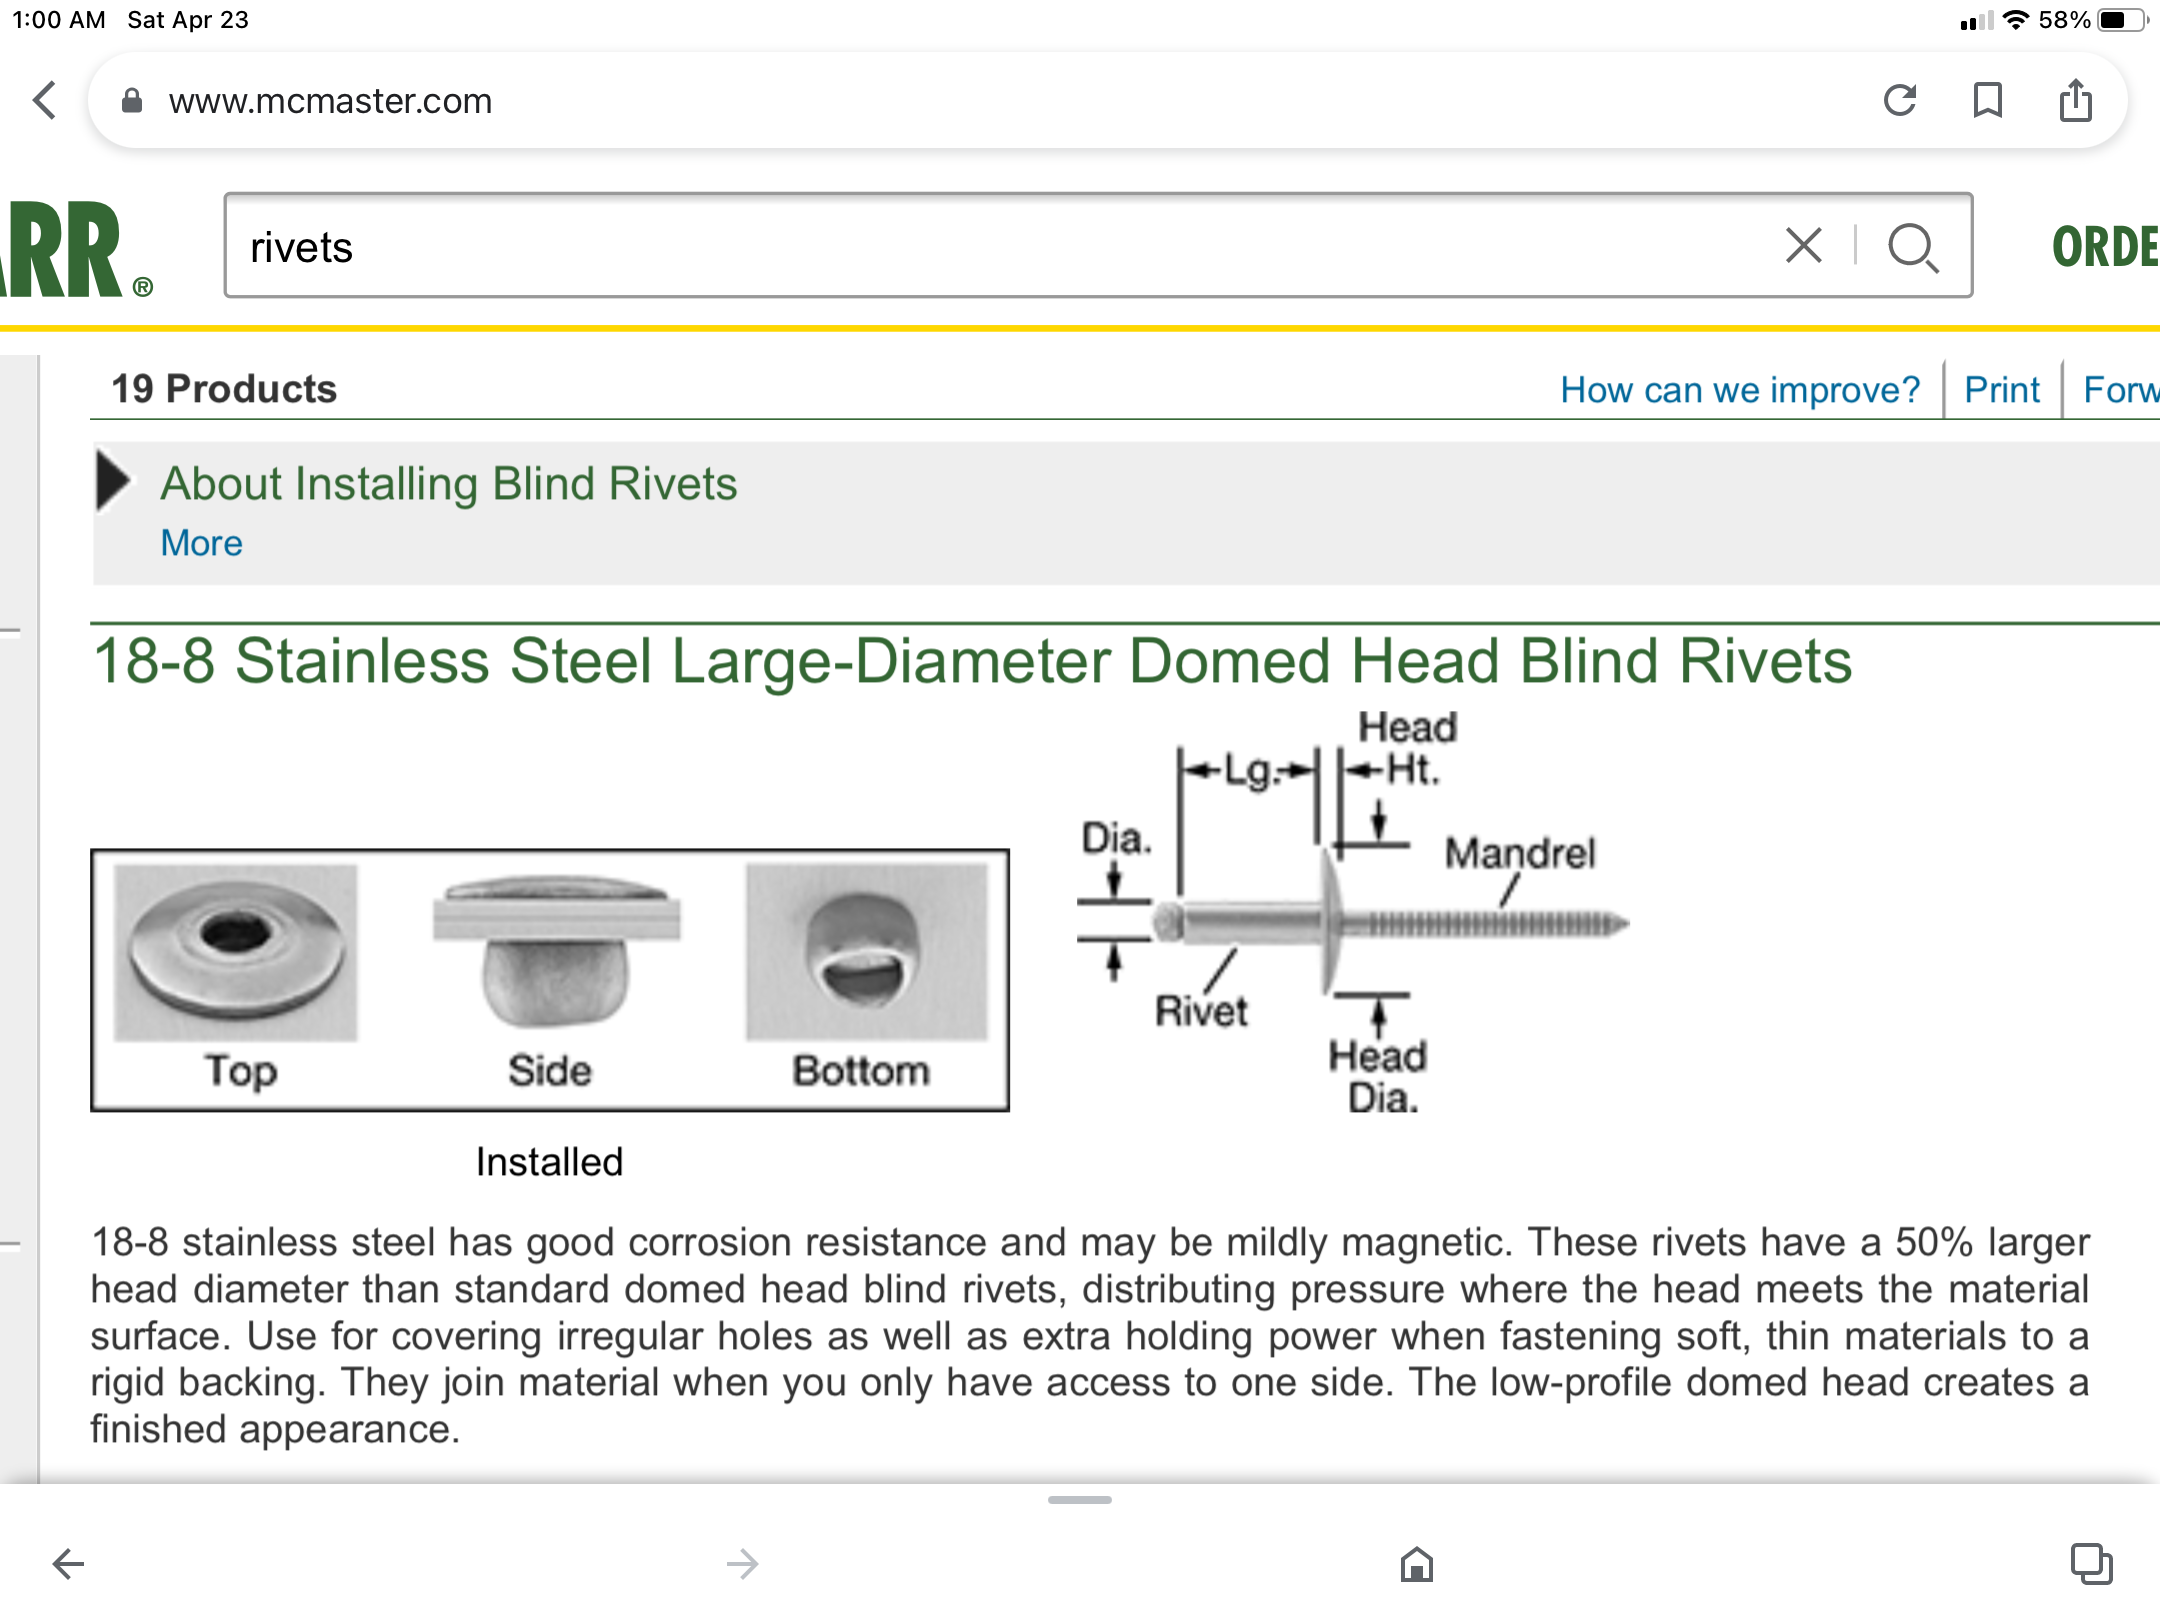Open the share menu icon
This screenshot has width=2160, height=1620.
[2075, 100]
